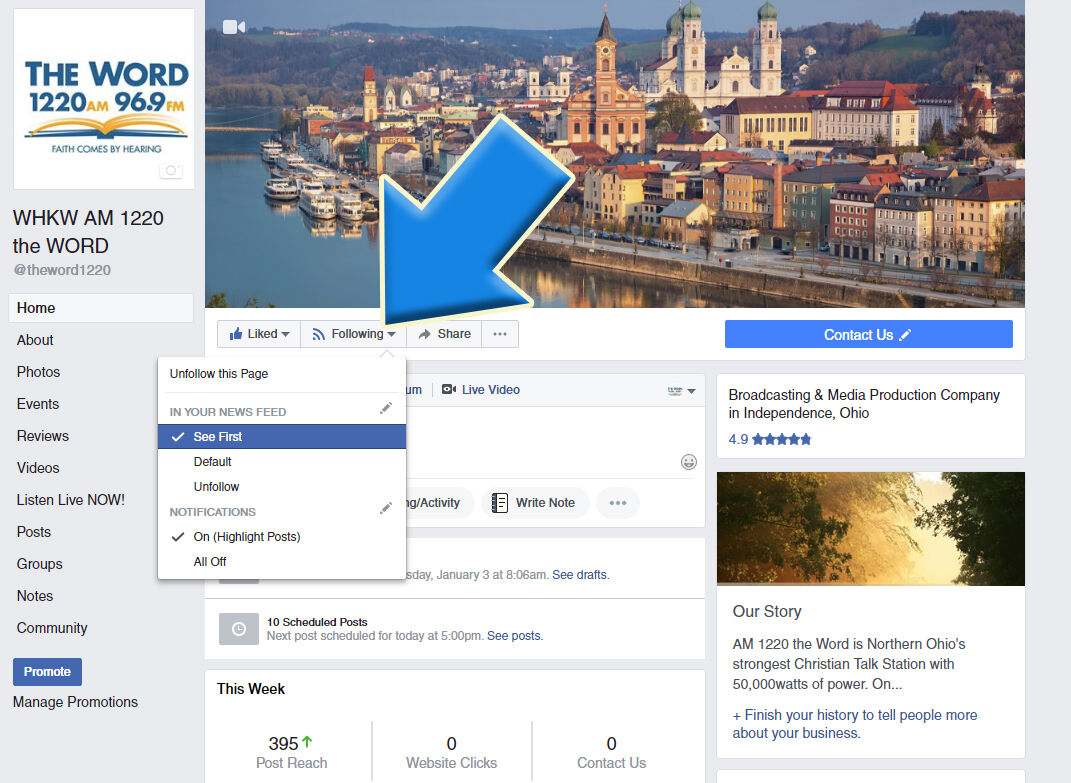Select Unfollow this Page menu entry
The height and width of the screenshot is (783, 1071).
pyautogui.click(x=219, y=374)
